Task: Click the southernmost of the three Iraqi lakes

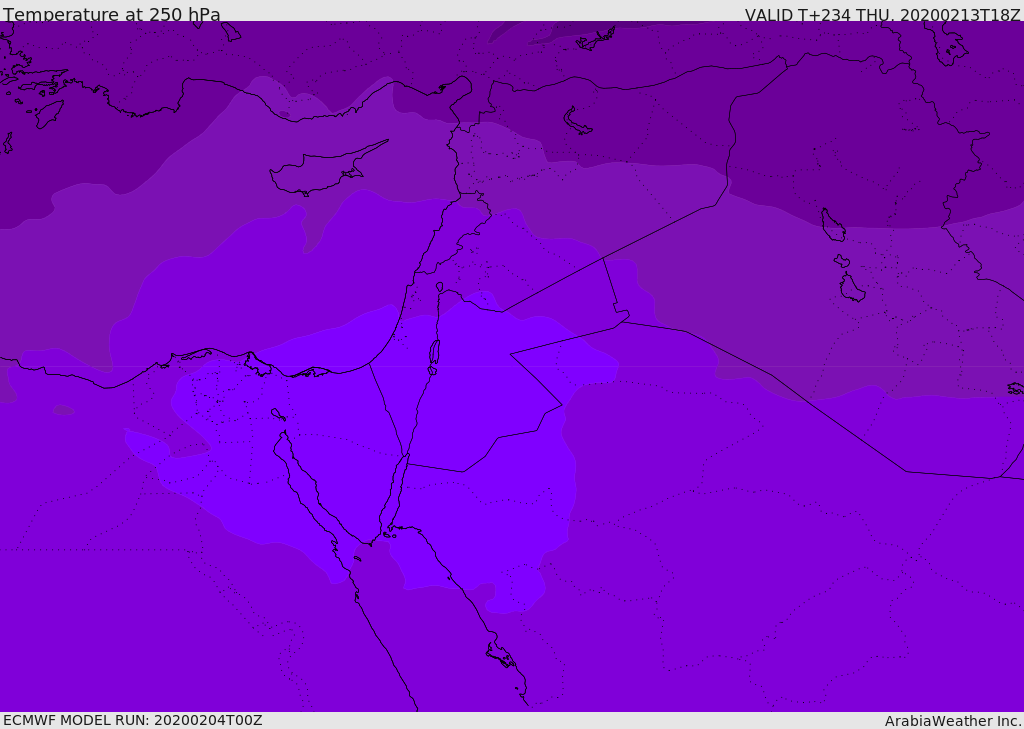Action: coord(851,288)
